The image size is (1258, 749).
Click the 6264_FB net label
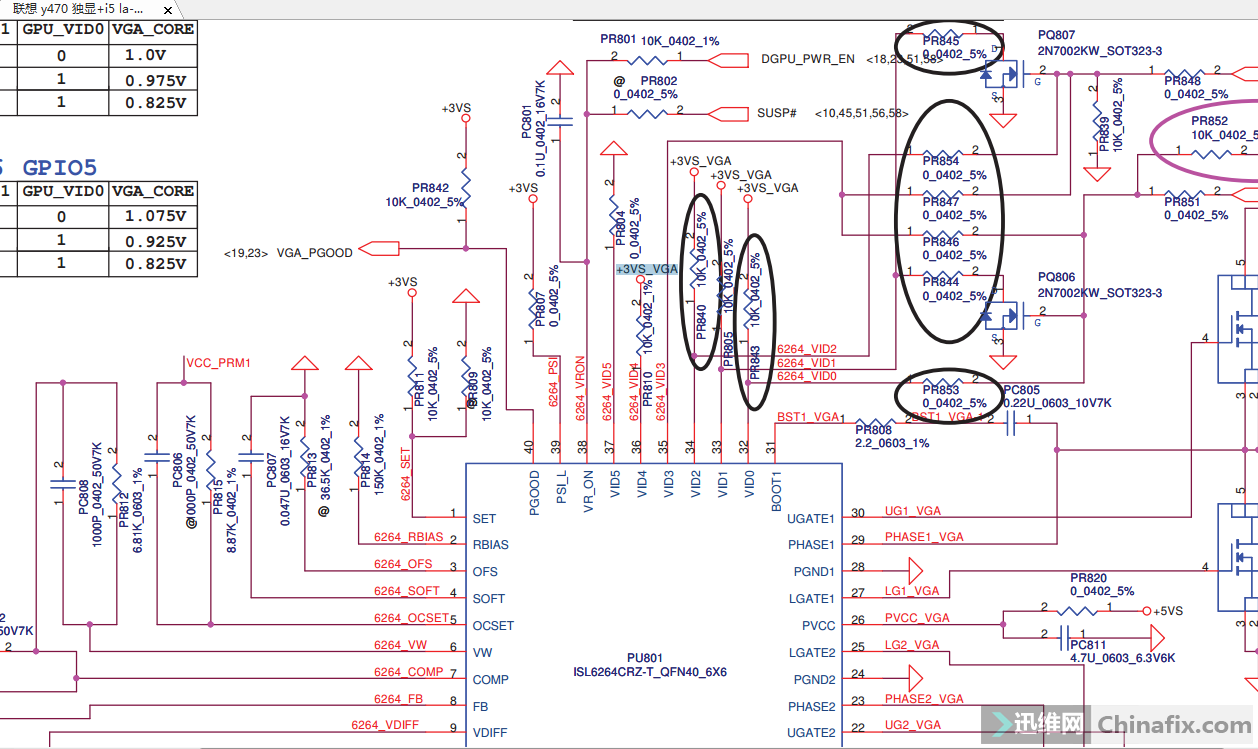(398, 699)
